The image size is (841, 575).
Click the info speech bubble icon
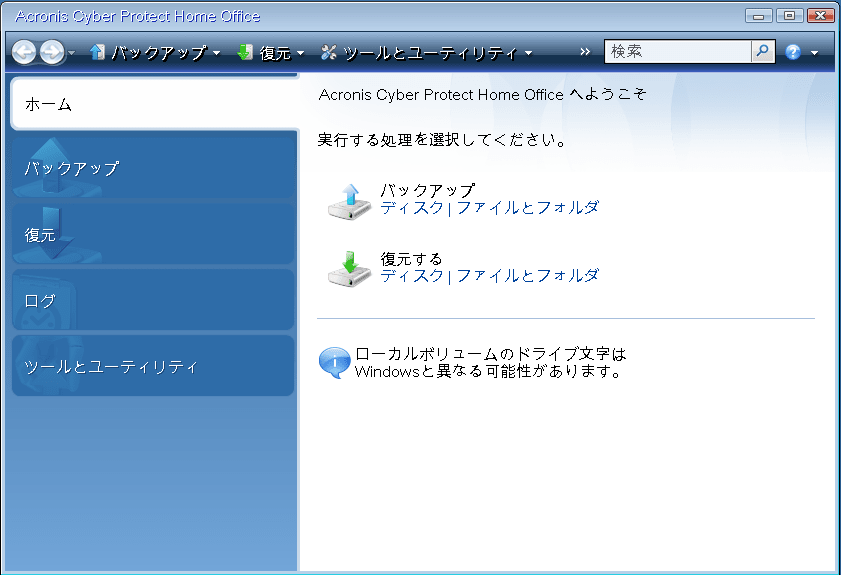334,363
